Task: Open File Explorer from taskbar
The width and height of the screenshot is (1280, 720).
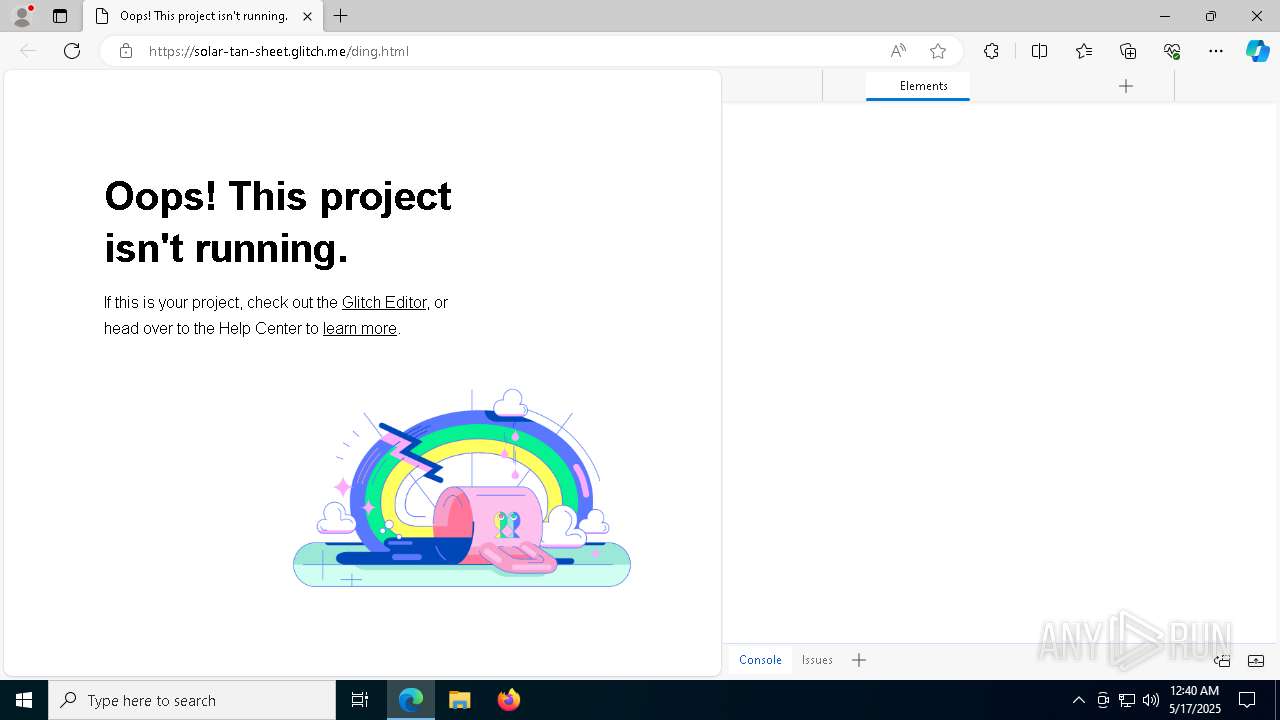Action: pos(460,700)
